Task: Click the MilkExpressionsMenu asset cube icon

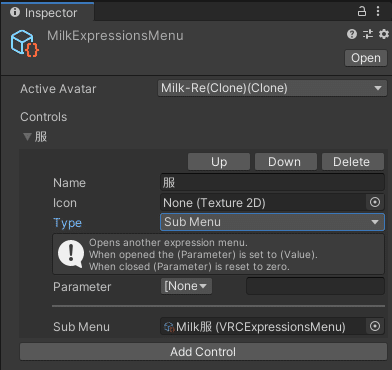Action: point(24,43)
